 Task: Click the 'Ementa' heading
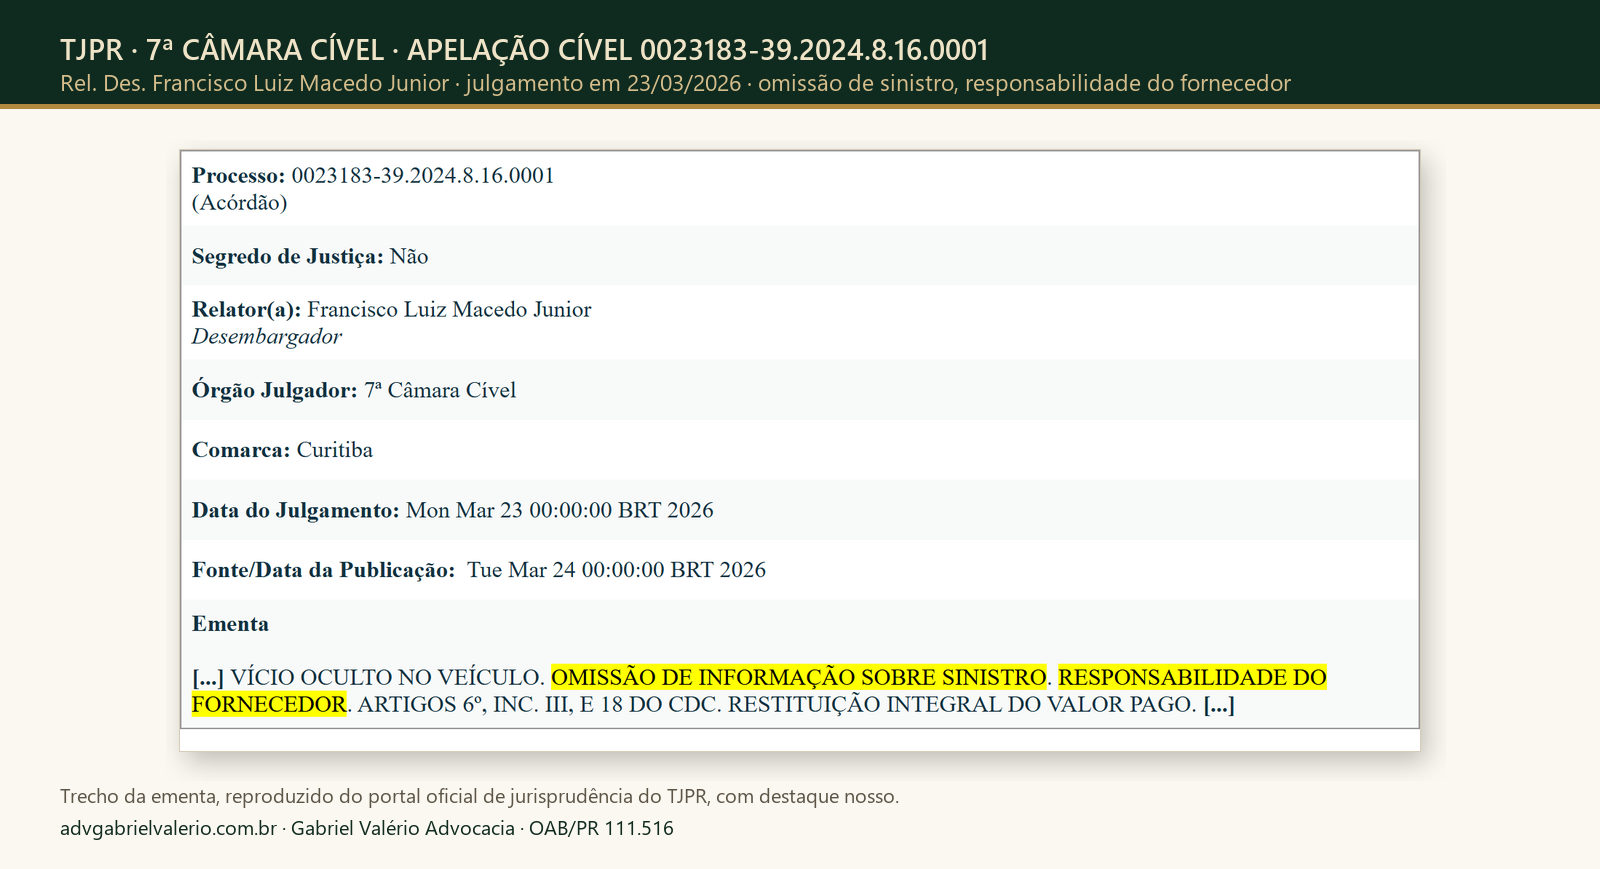(x=230, y=624)
